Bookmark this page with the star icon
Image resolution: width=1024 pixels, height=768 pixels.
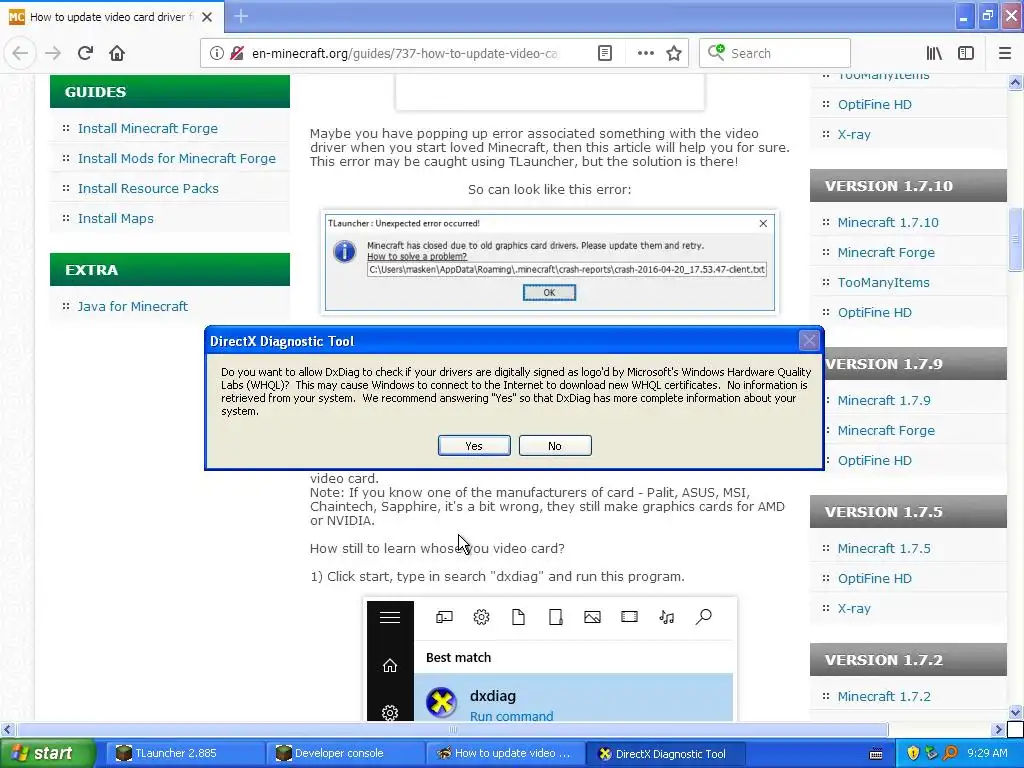(674, 53)
